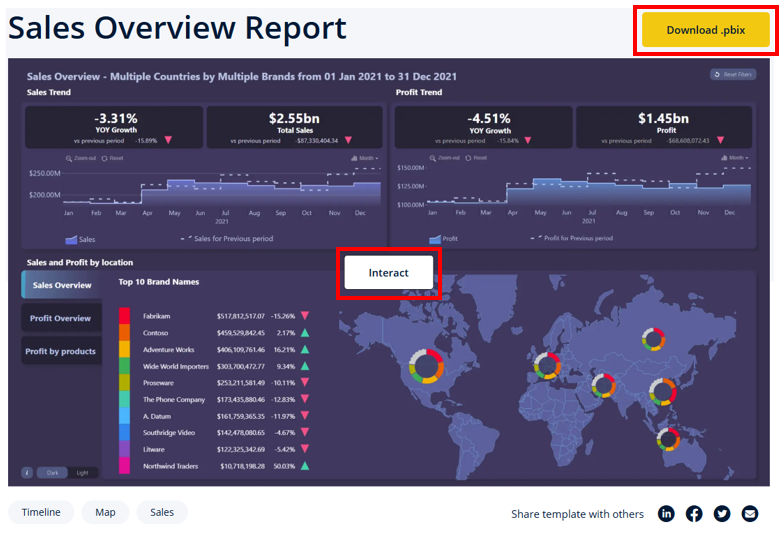
Task: Select the Sales tag
Action: click(x=162, y=512)
